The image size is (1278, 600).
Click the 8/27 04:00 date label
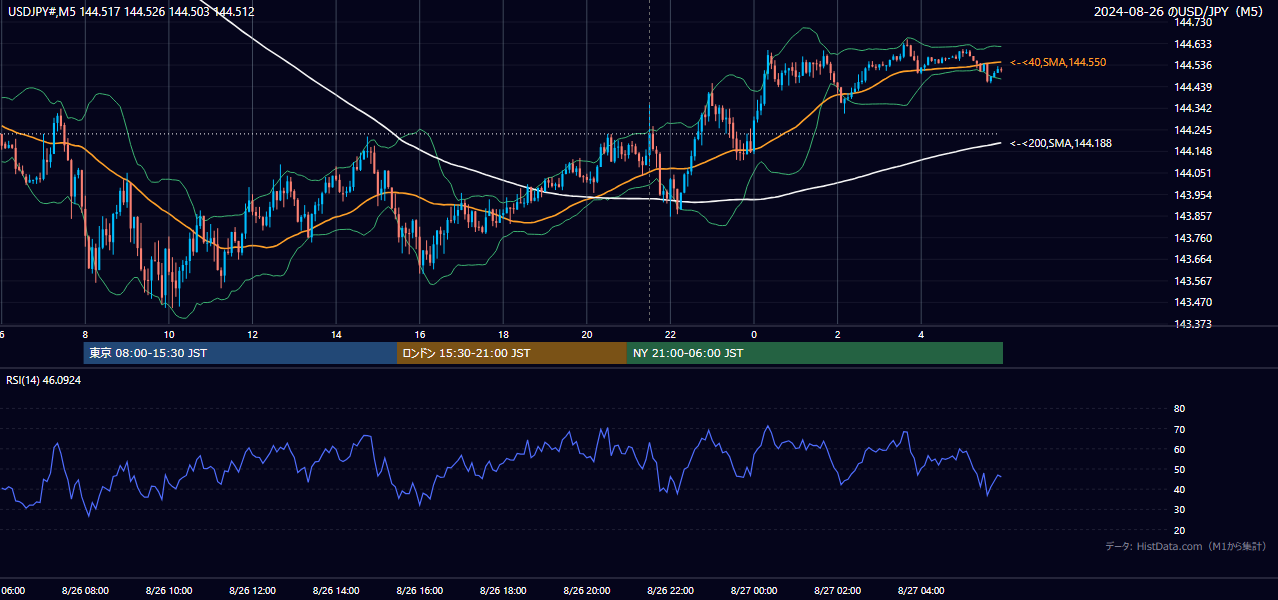tap(921, 591)
